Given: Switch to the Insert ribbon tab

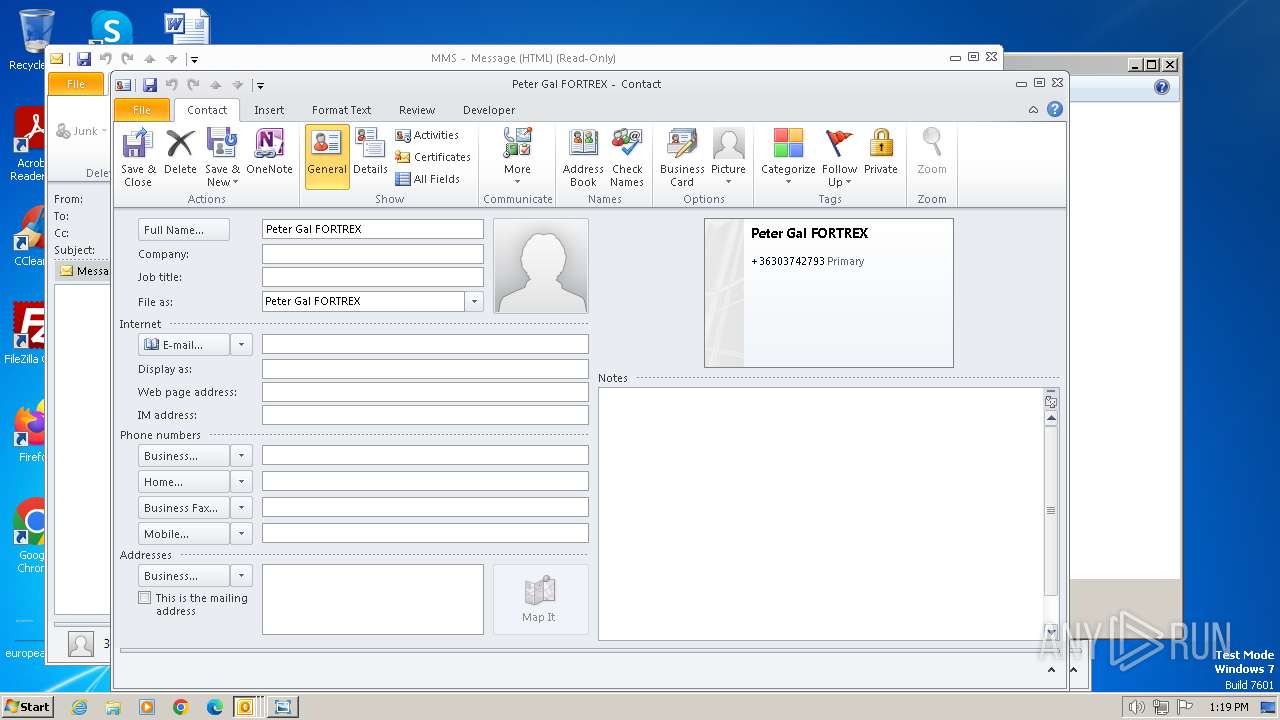Looking at the screenshot, I should pyautogui.click(x=269, y=110).
